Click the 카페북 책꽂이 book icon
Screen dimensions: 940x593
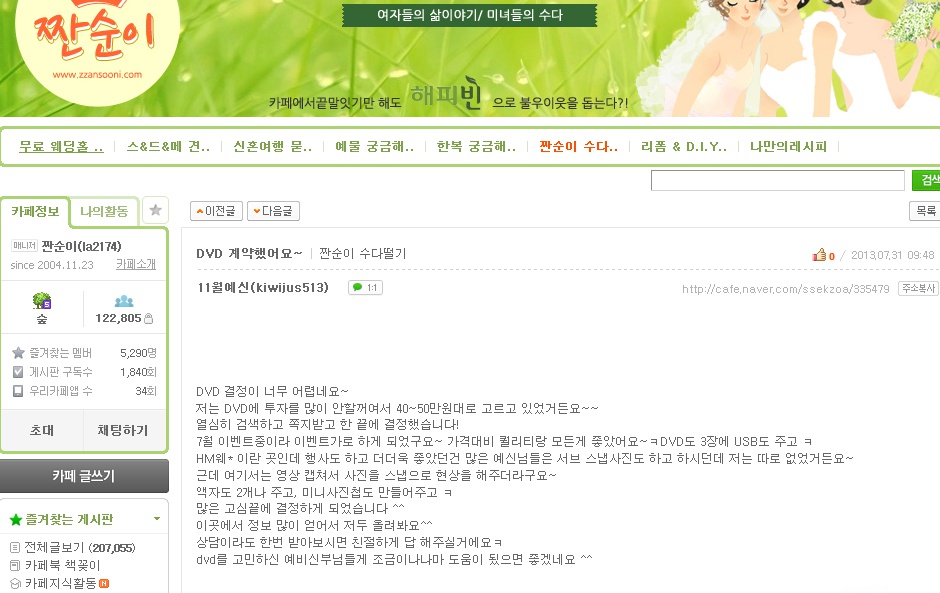[15, 565]
